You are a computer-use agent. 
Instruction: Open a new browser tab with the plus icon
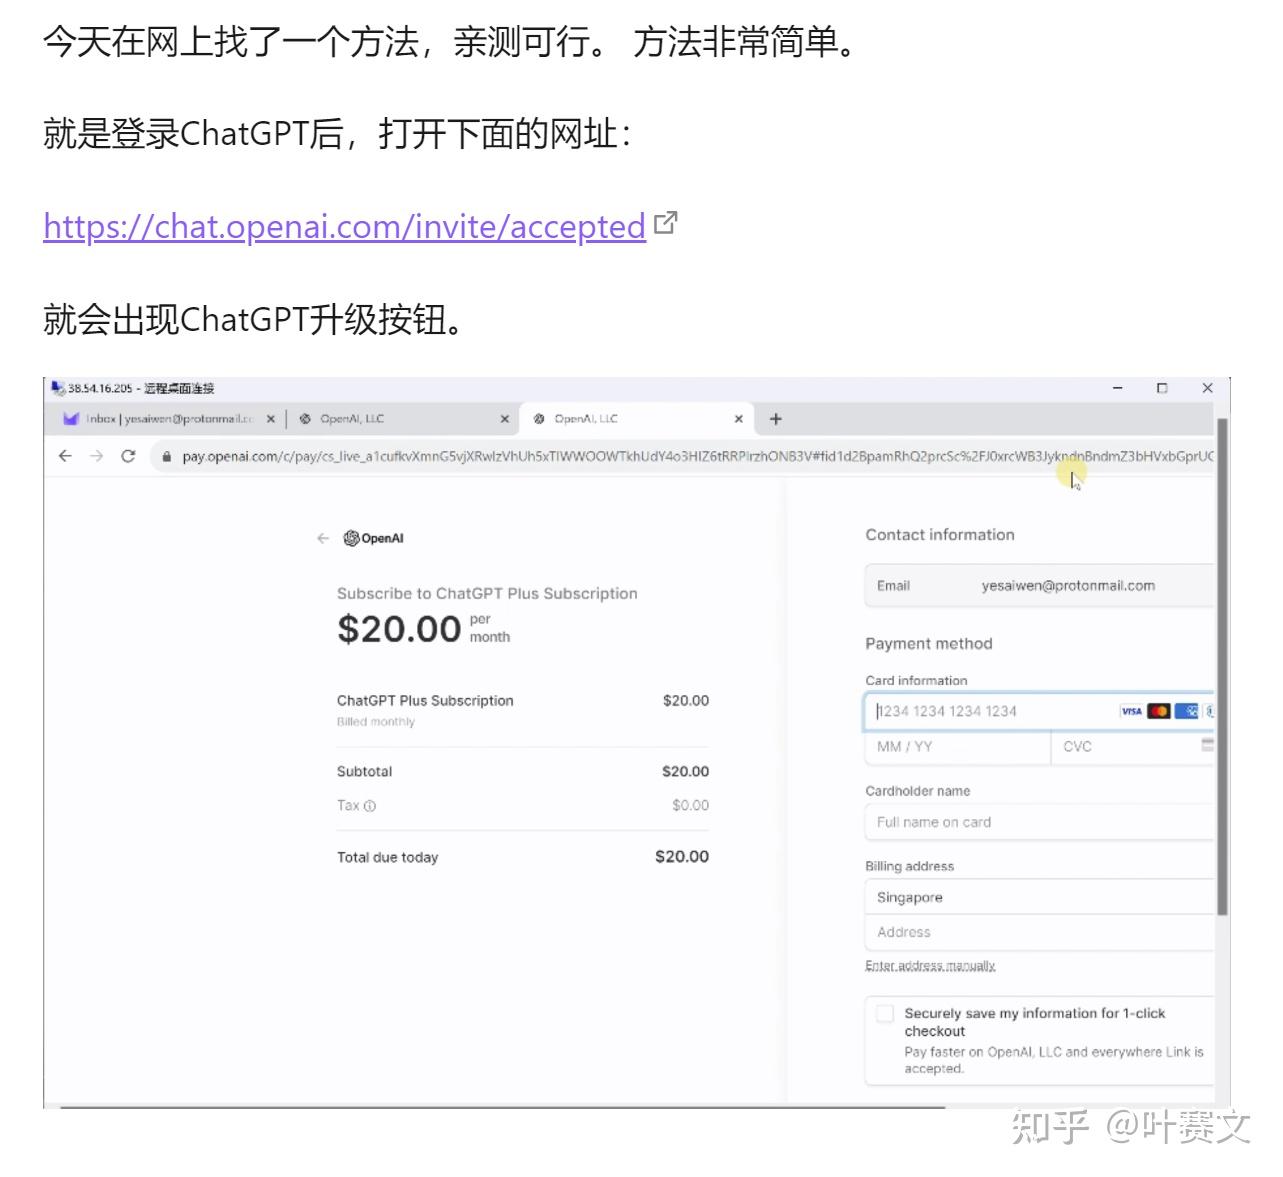[776, 418]
